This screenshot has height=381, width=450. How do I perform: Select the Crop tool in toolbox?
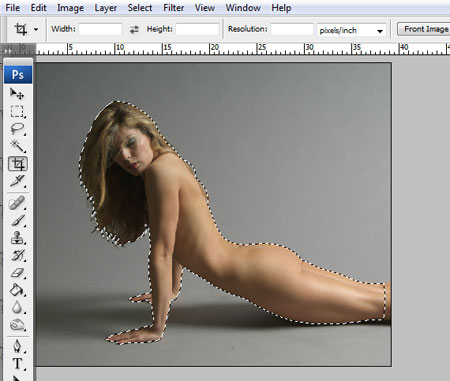click(18, 164)
